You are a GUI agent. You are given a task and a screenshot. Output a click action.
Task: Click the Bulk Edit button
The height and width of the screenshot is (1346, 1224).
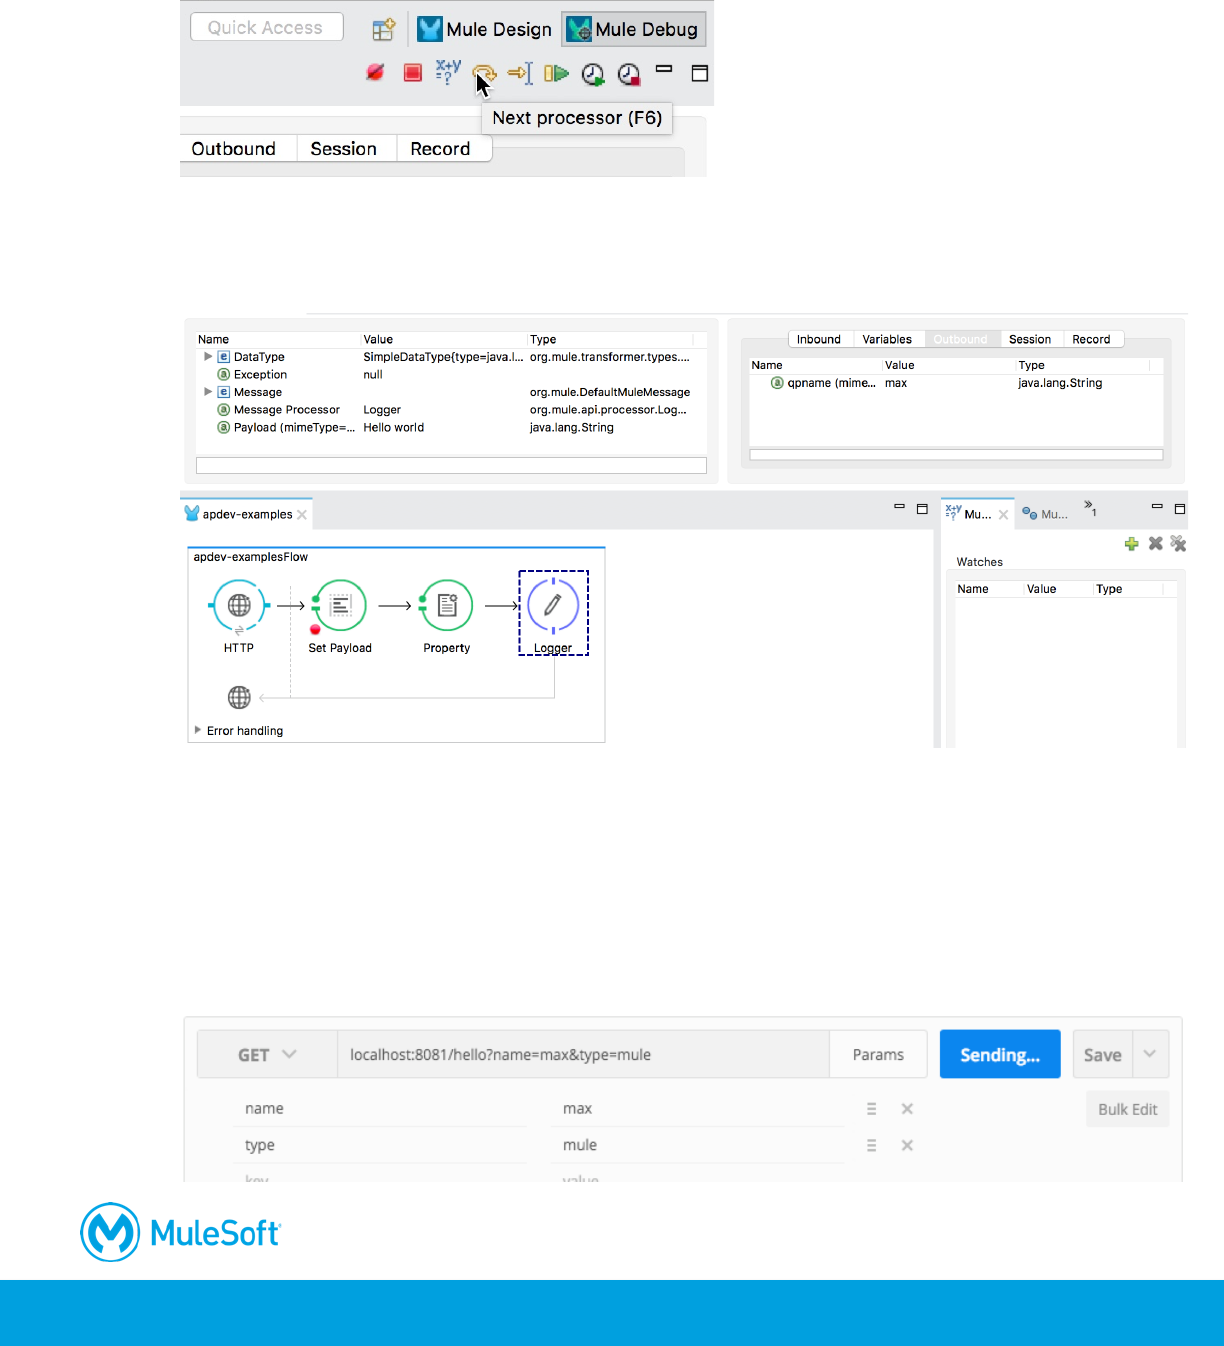[1128, 1109]
